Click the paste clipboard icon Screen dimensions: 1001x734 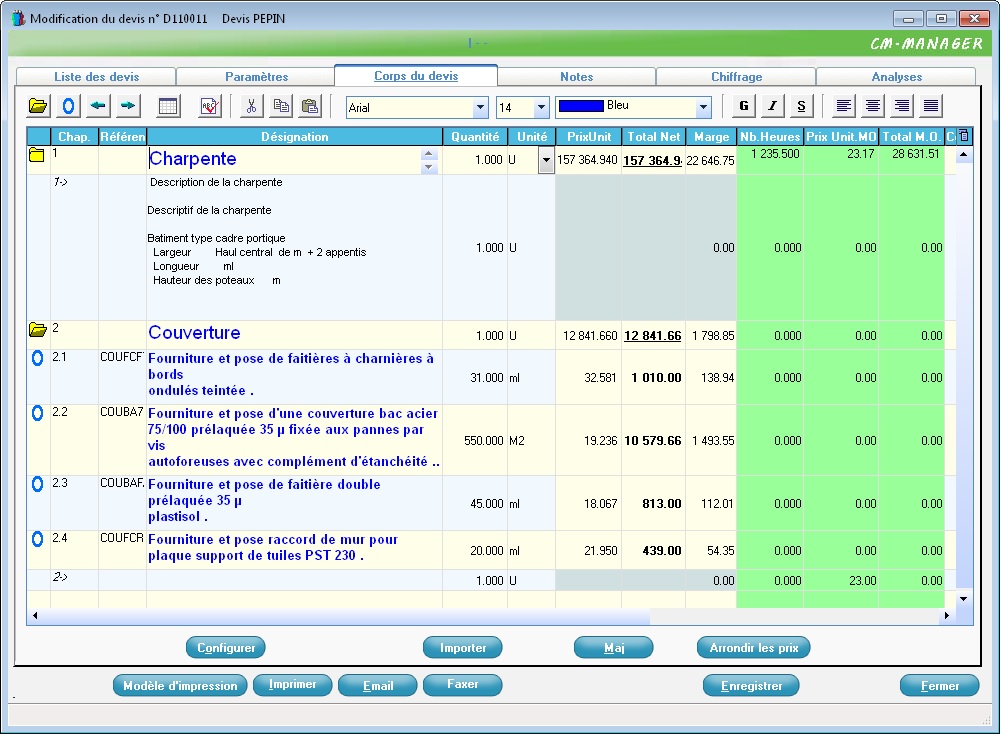[x=310, y=106]
